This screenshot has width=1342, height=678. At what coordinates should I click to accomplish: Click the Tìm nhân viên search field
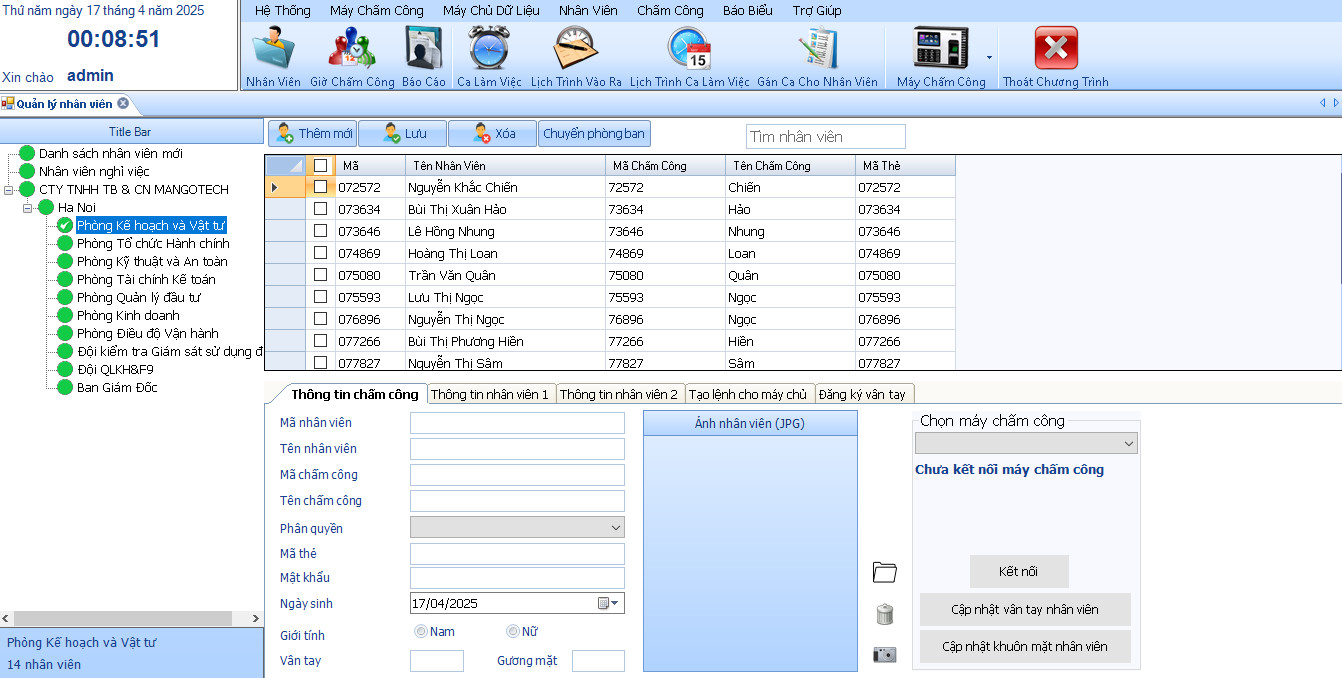coord(825,137)
